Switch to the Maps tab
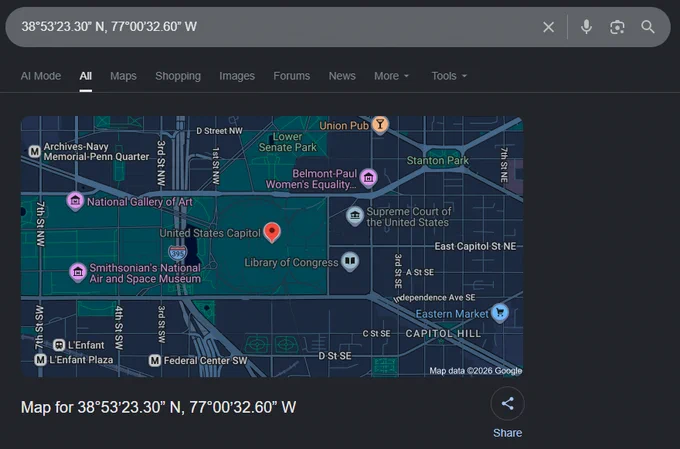The image size is (680, 449). 123,76
